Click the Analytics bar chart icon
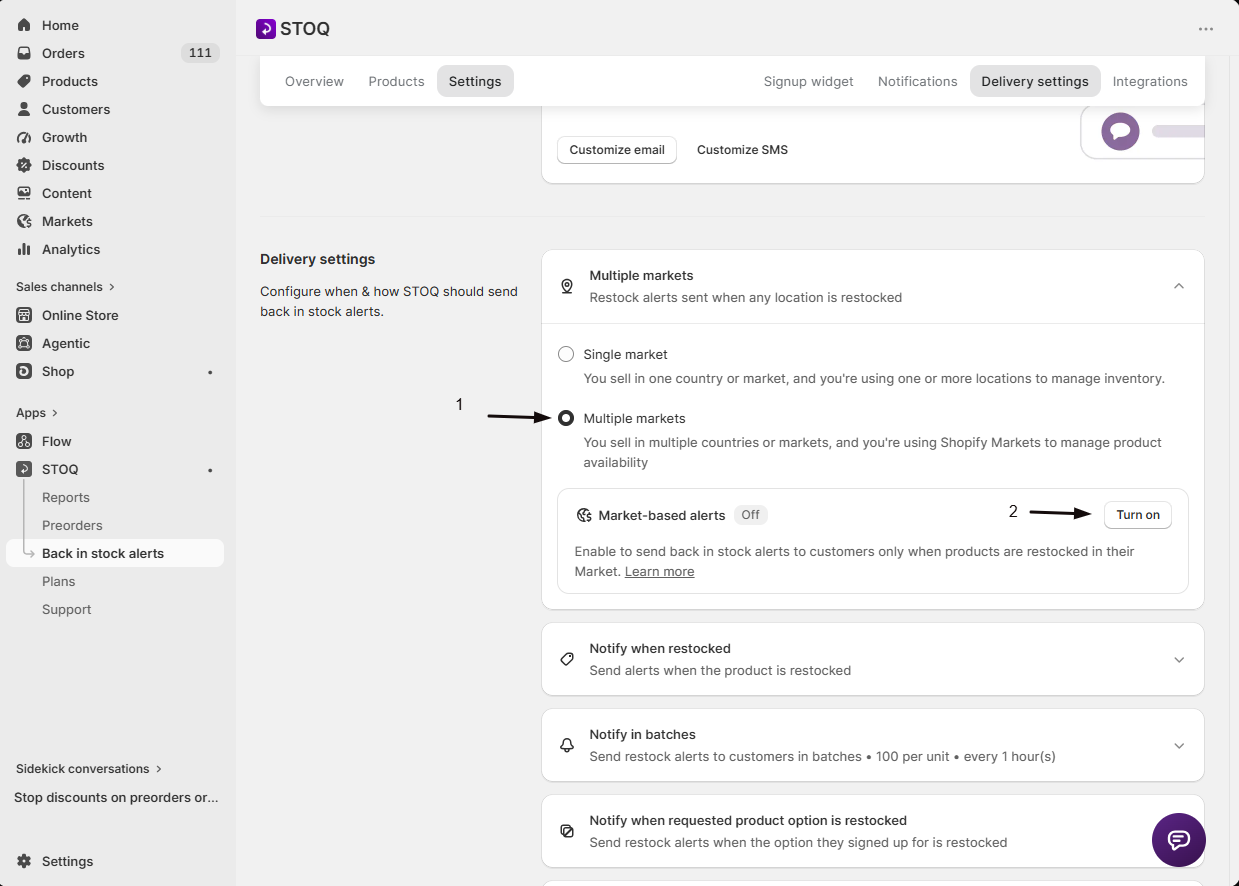Screen dimensions: 1239x886 (24, 249)
